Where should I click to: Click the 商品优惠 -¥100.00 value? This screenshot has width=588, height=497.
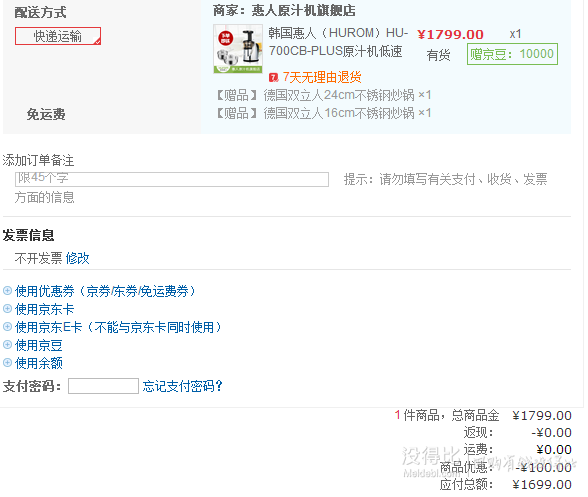click(x=544, y=467)
